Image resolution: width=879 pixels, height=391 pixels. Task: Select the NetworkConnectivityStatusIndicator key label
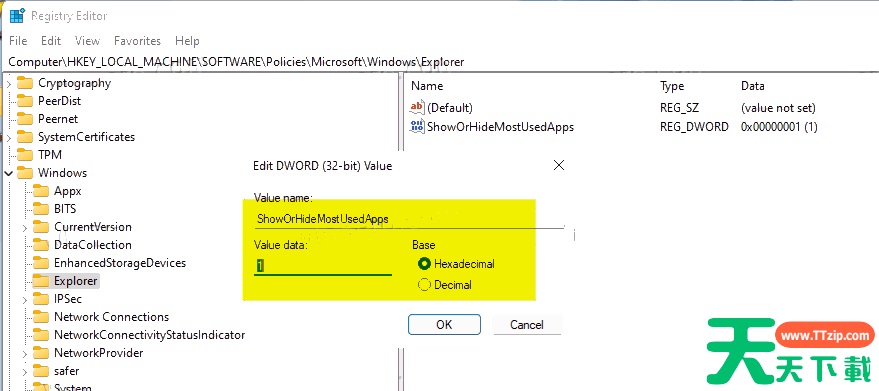pyautogui.click(x=150, y=335)
